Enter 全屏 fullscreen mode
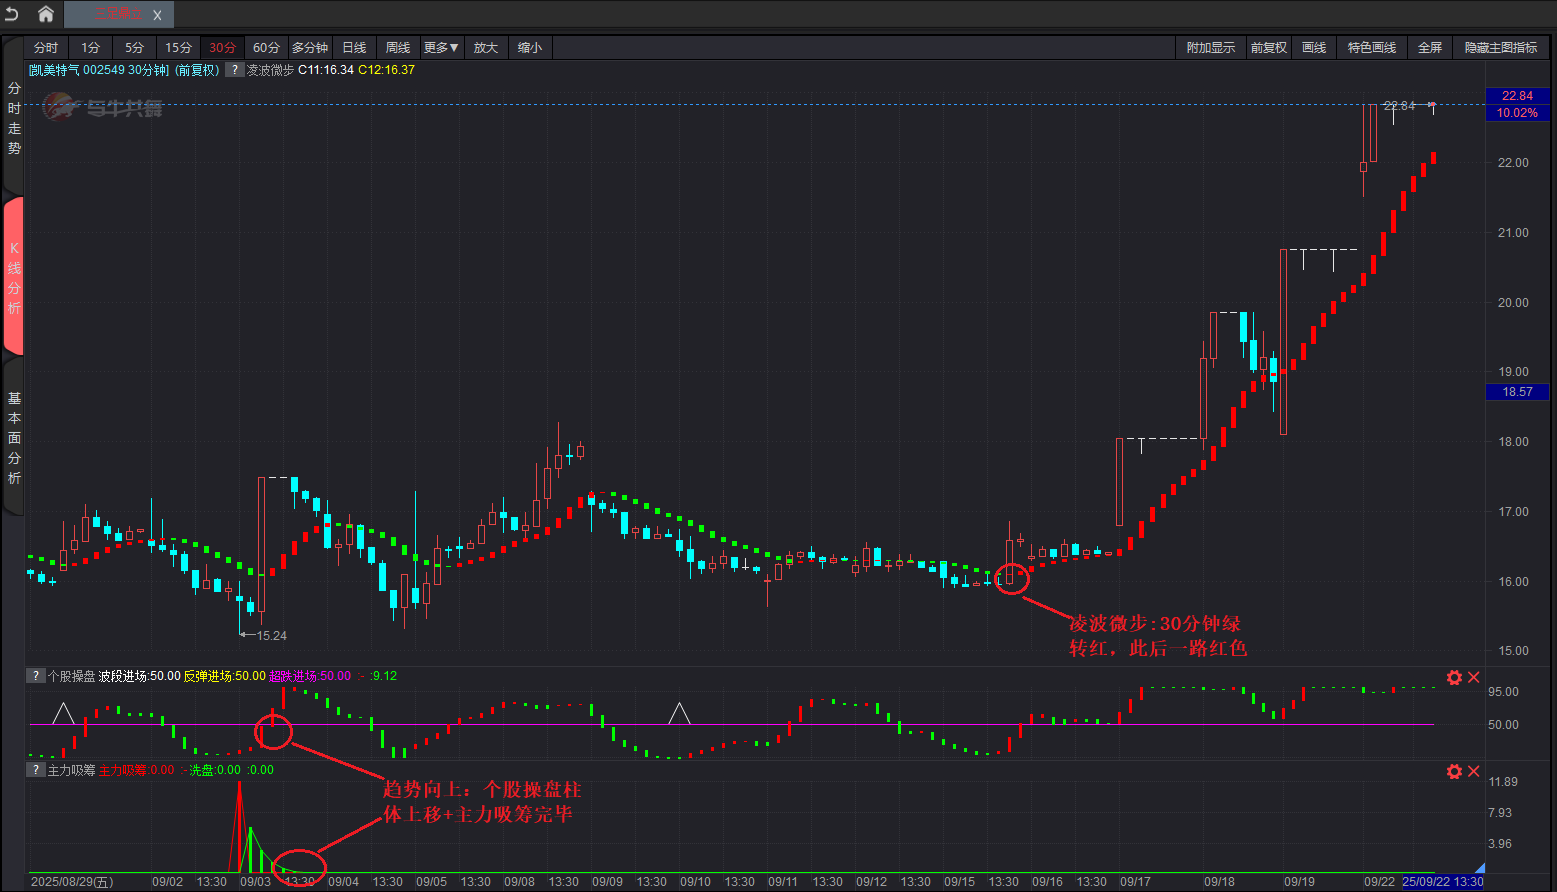Screen dimensions: 1557x892 pyautogui.click(x=1430, y=48)
